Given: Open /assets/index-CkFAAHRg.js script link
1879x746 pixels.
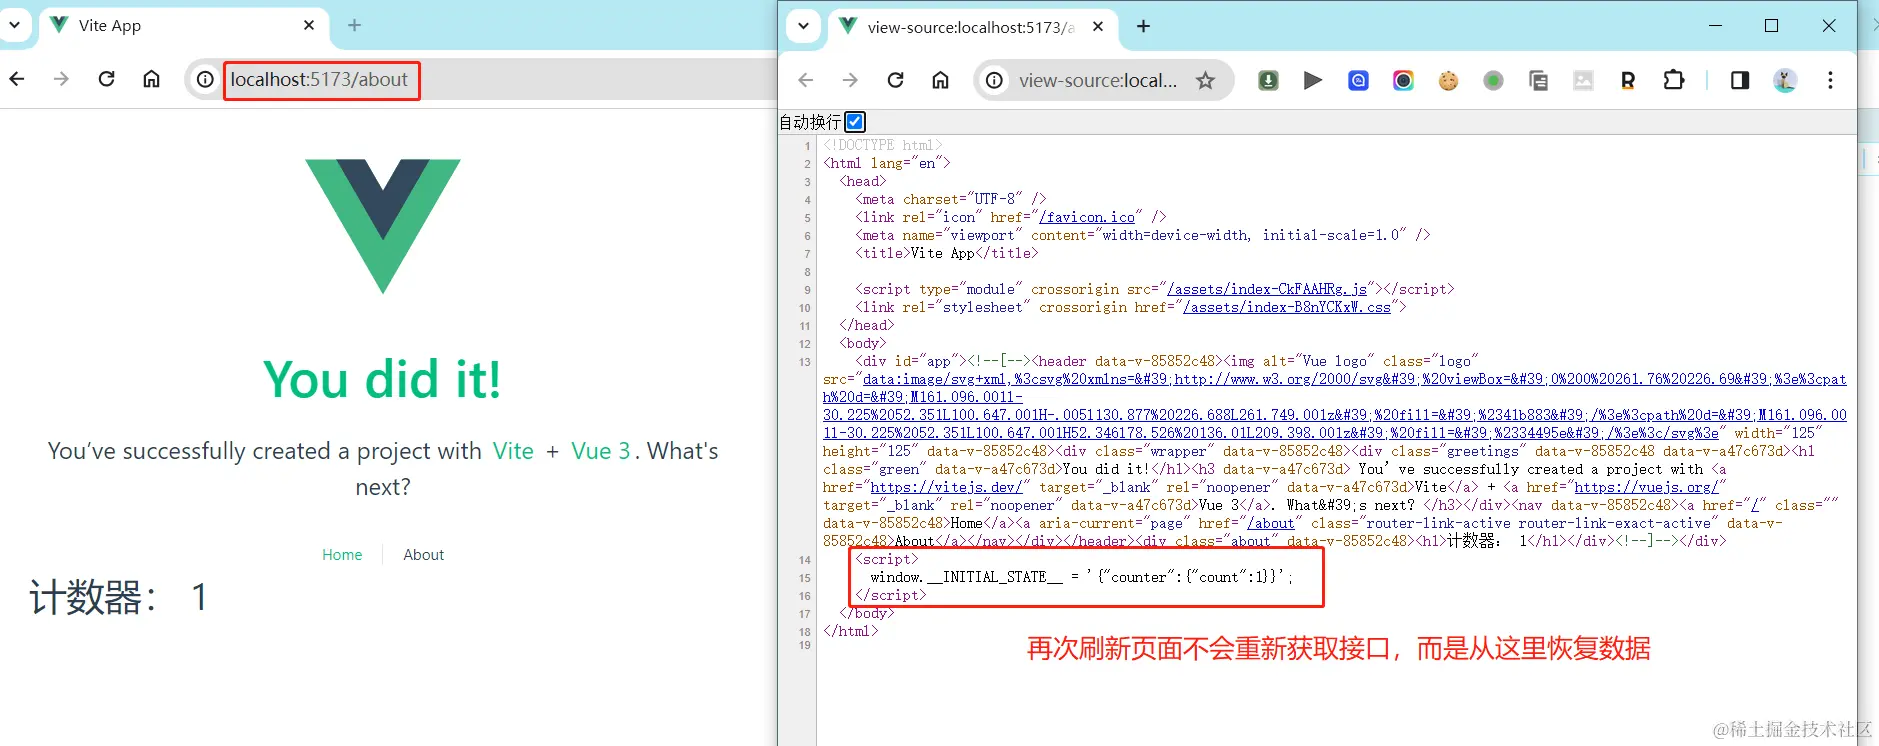Looking at the screenshot, I should click(x=1267, y=289).
